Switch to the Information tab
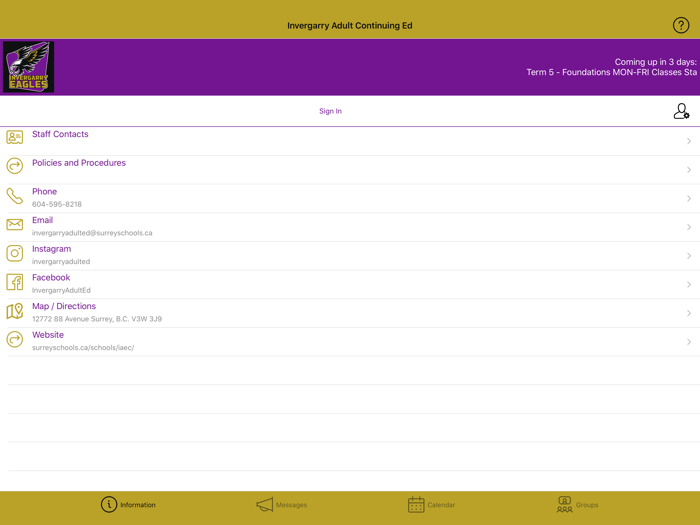The height and width of the screenshot is (525, 700). coord(128,504)
